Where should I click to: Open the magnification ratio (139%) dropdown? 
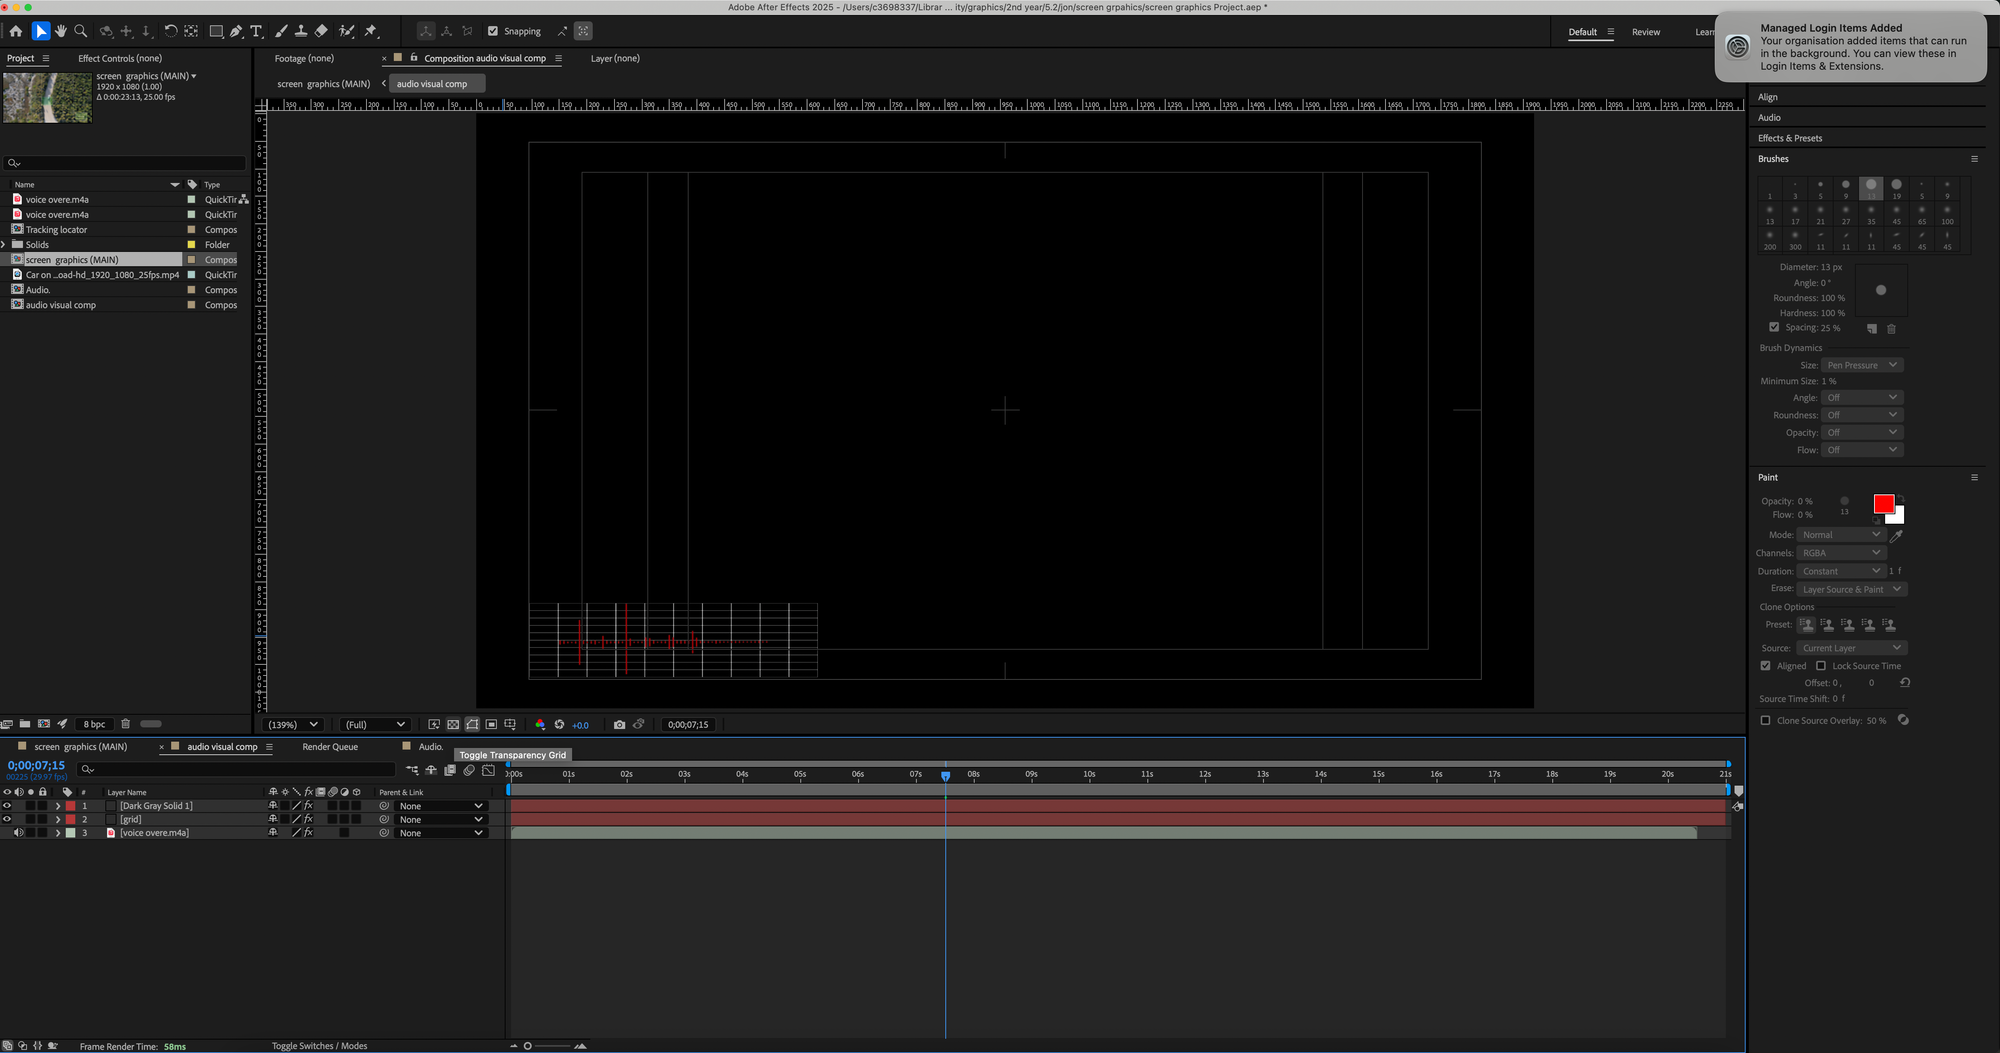[293, 724]
